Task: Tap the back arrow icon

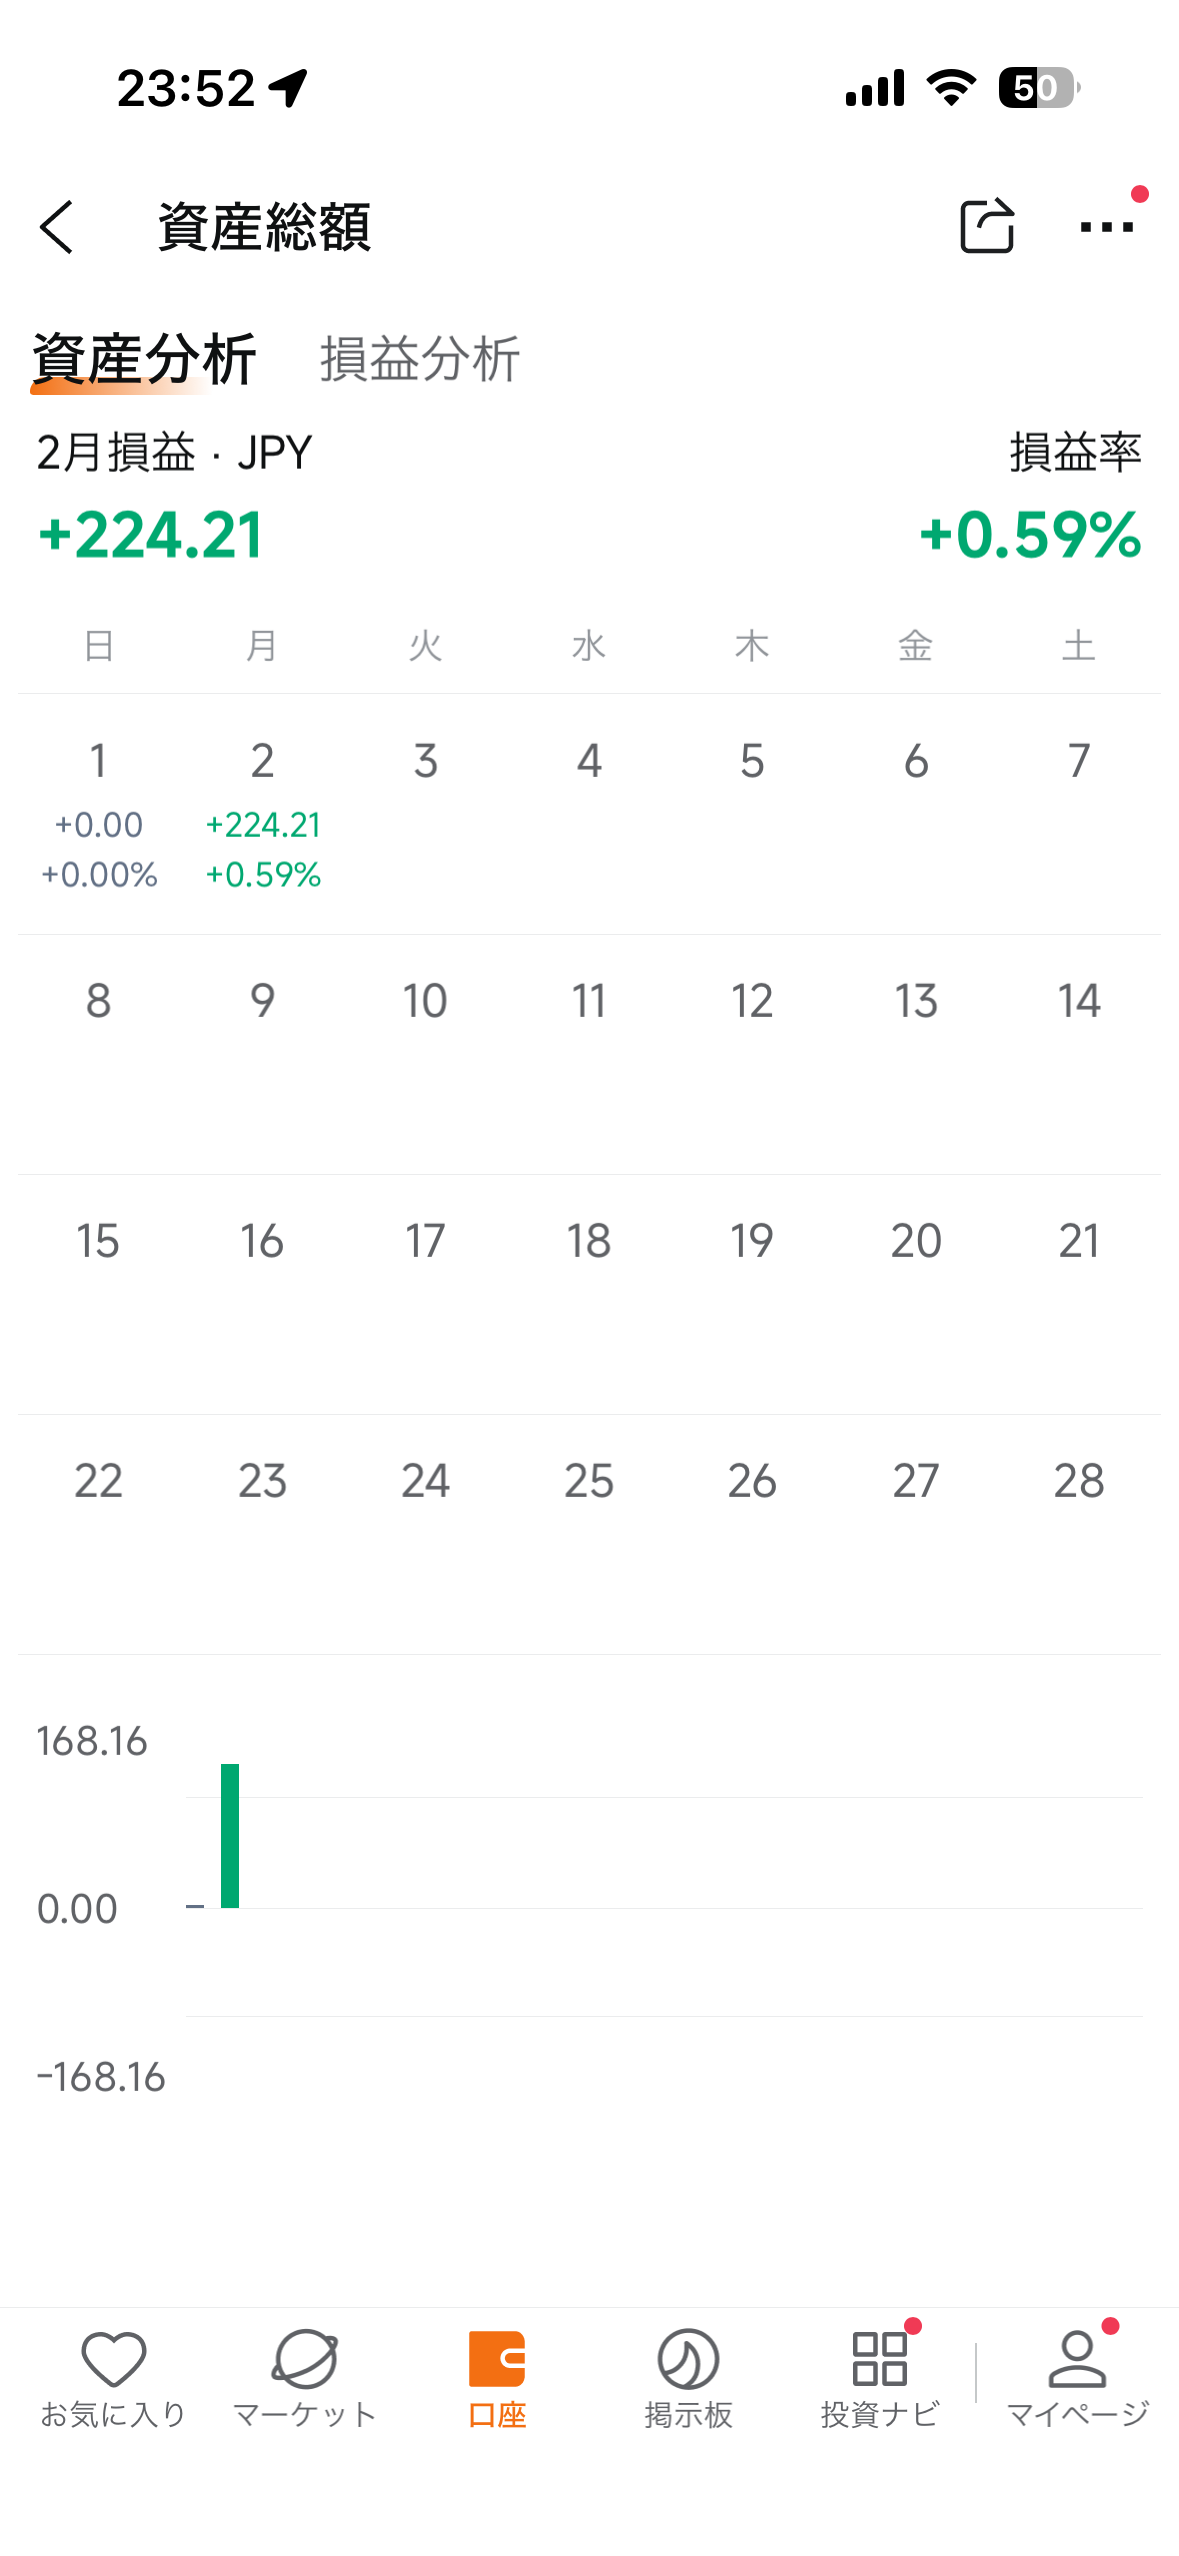Action: pos(57,227)
